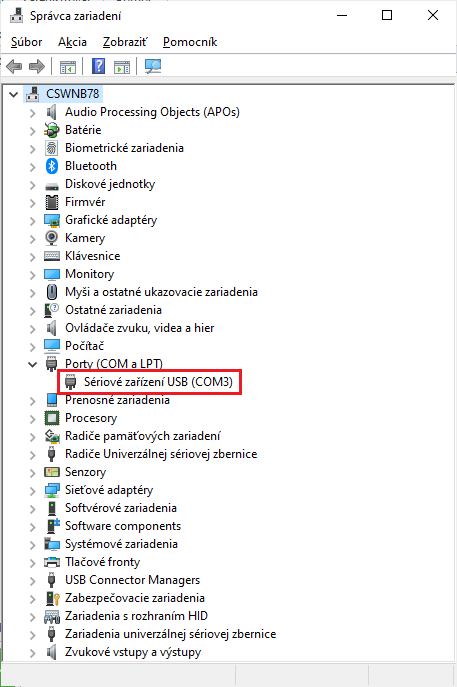Expand Radiče Univerzálnej sériovej zbernice
The width and height of the screenshot is (457, 687).
click(x=32, y=454)
